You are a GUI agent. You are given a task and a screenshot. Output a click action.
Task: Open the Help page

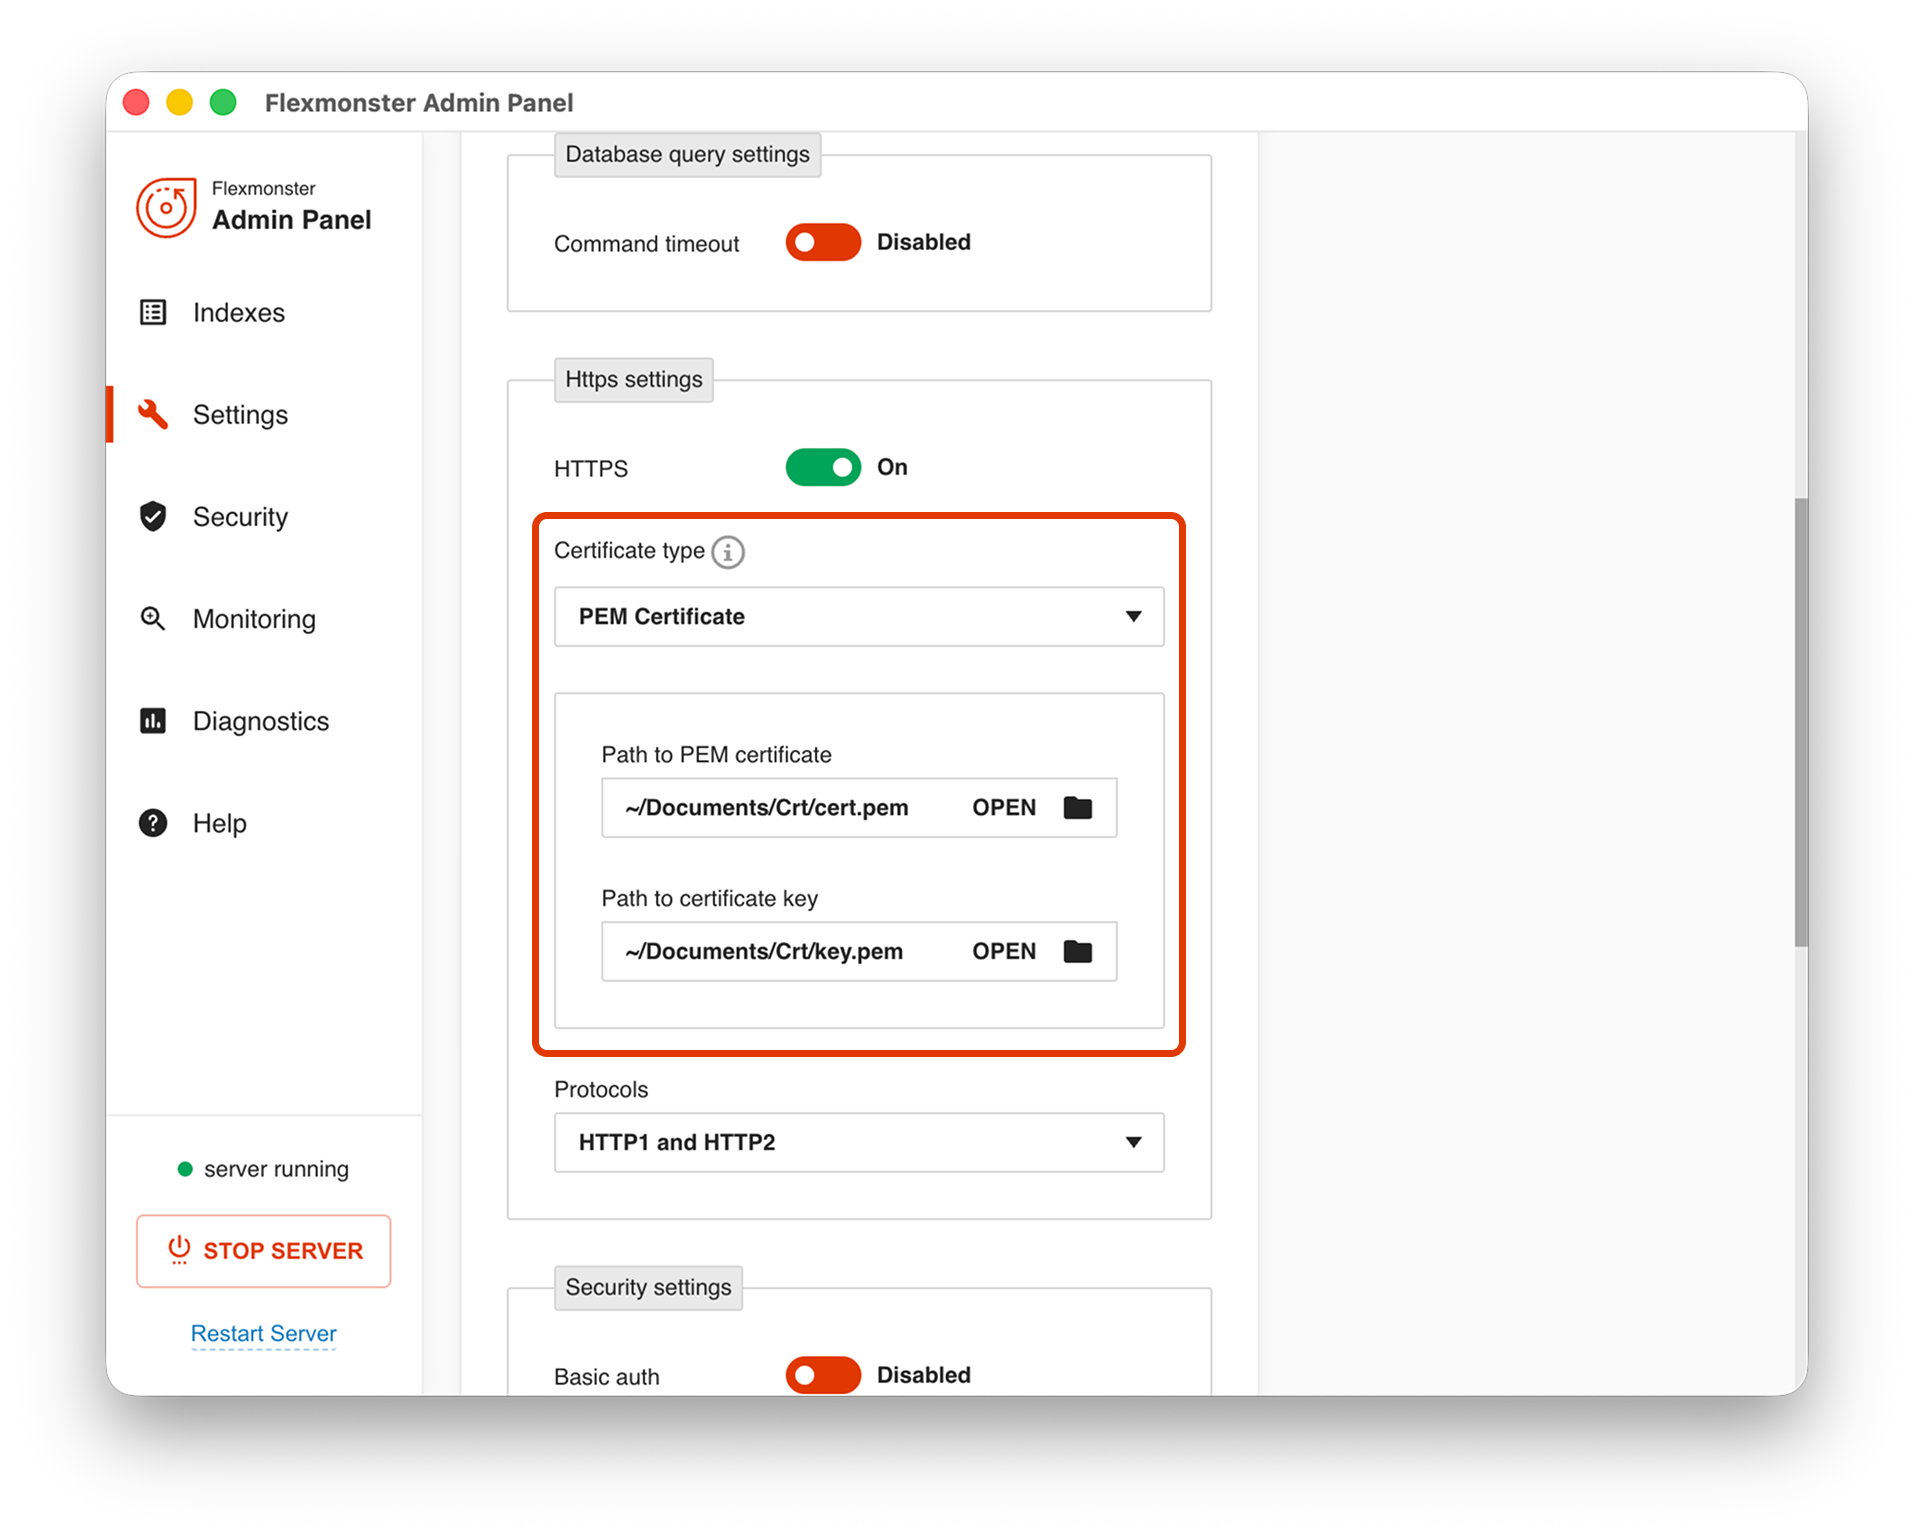(219, 822)
